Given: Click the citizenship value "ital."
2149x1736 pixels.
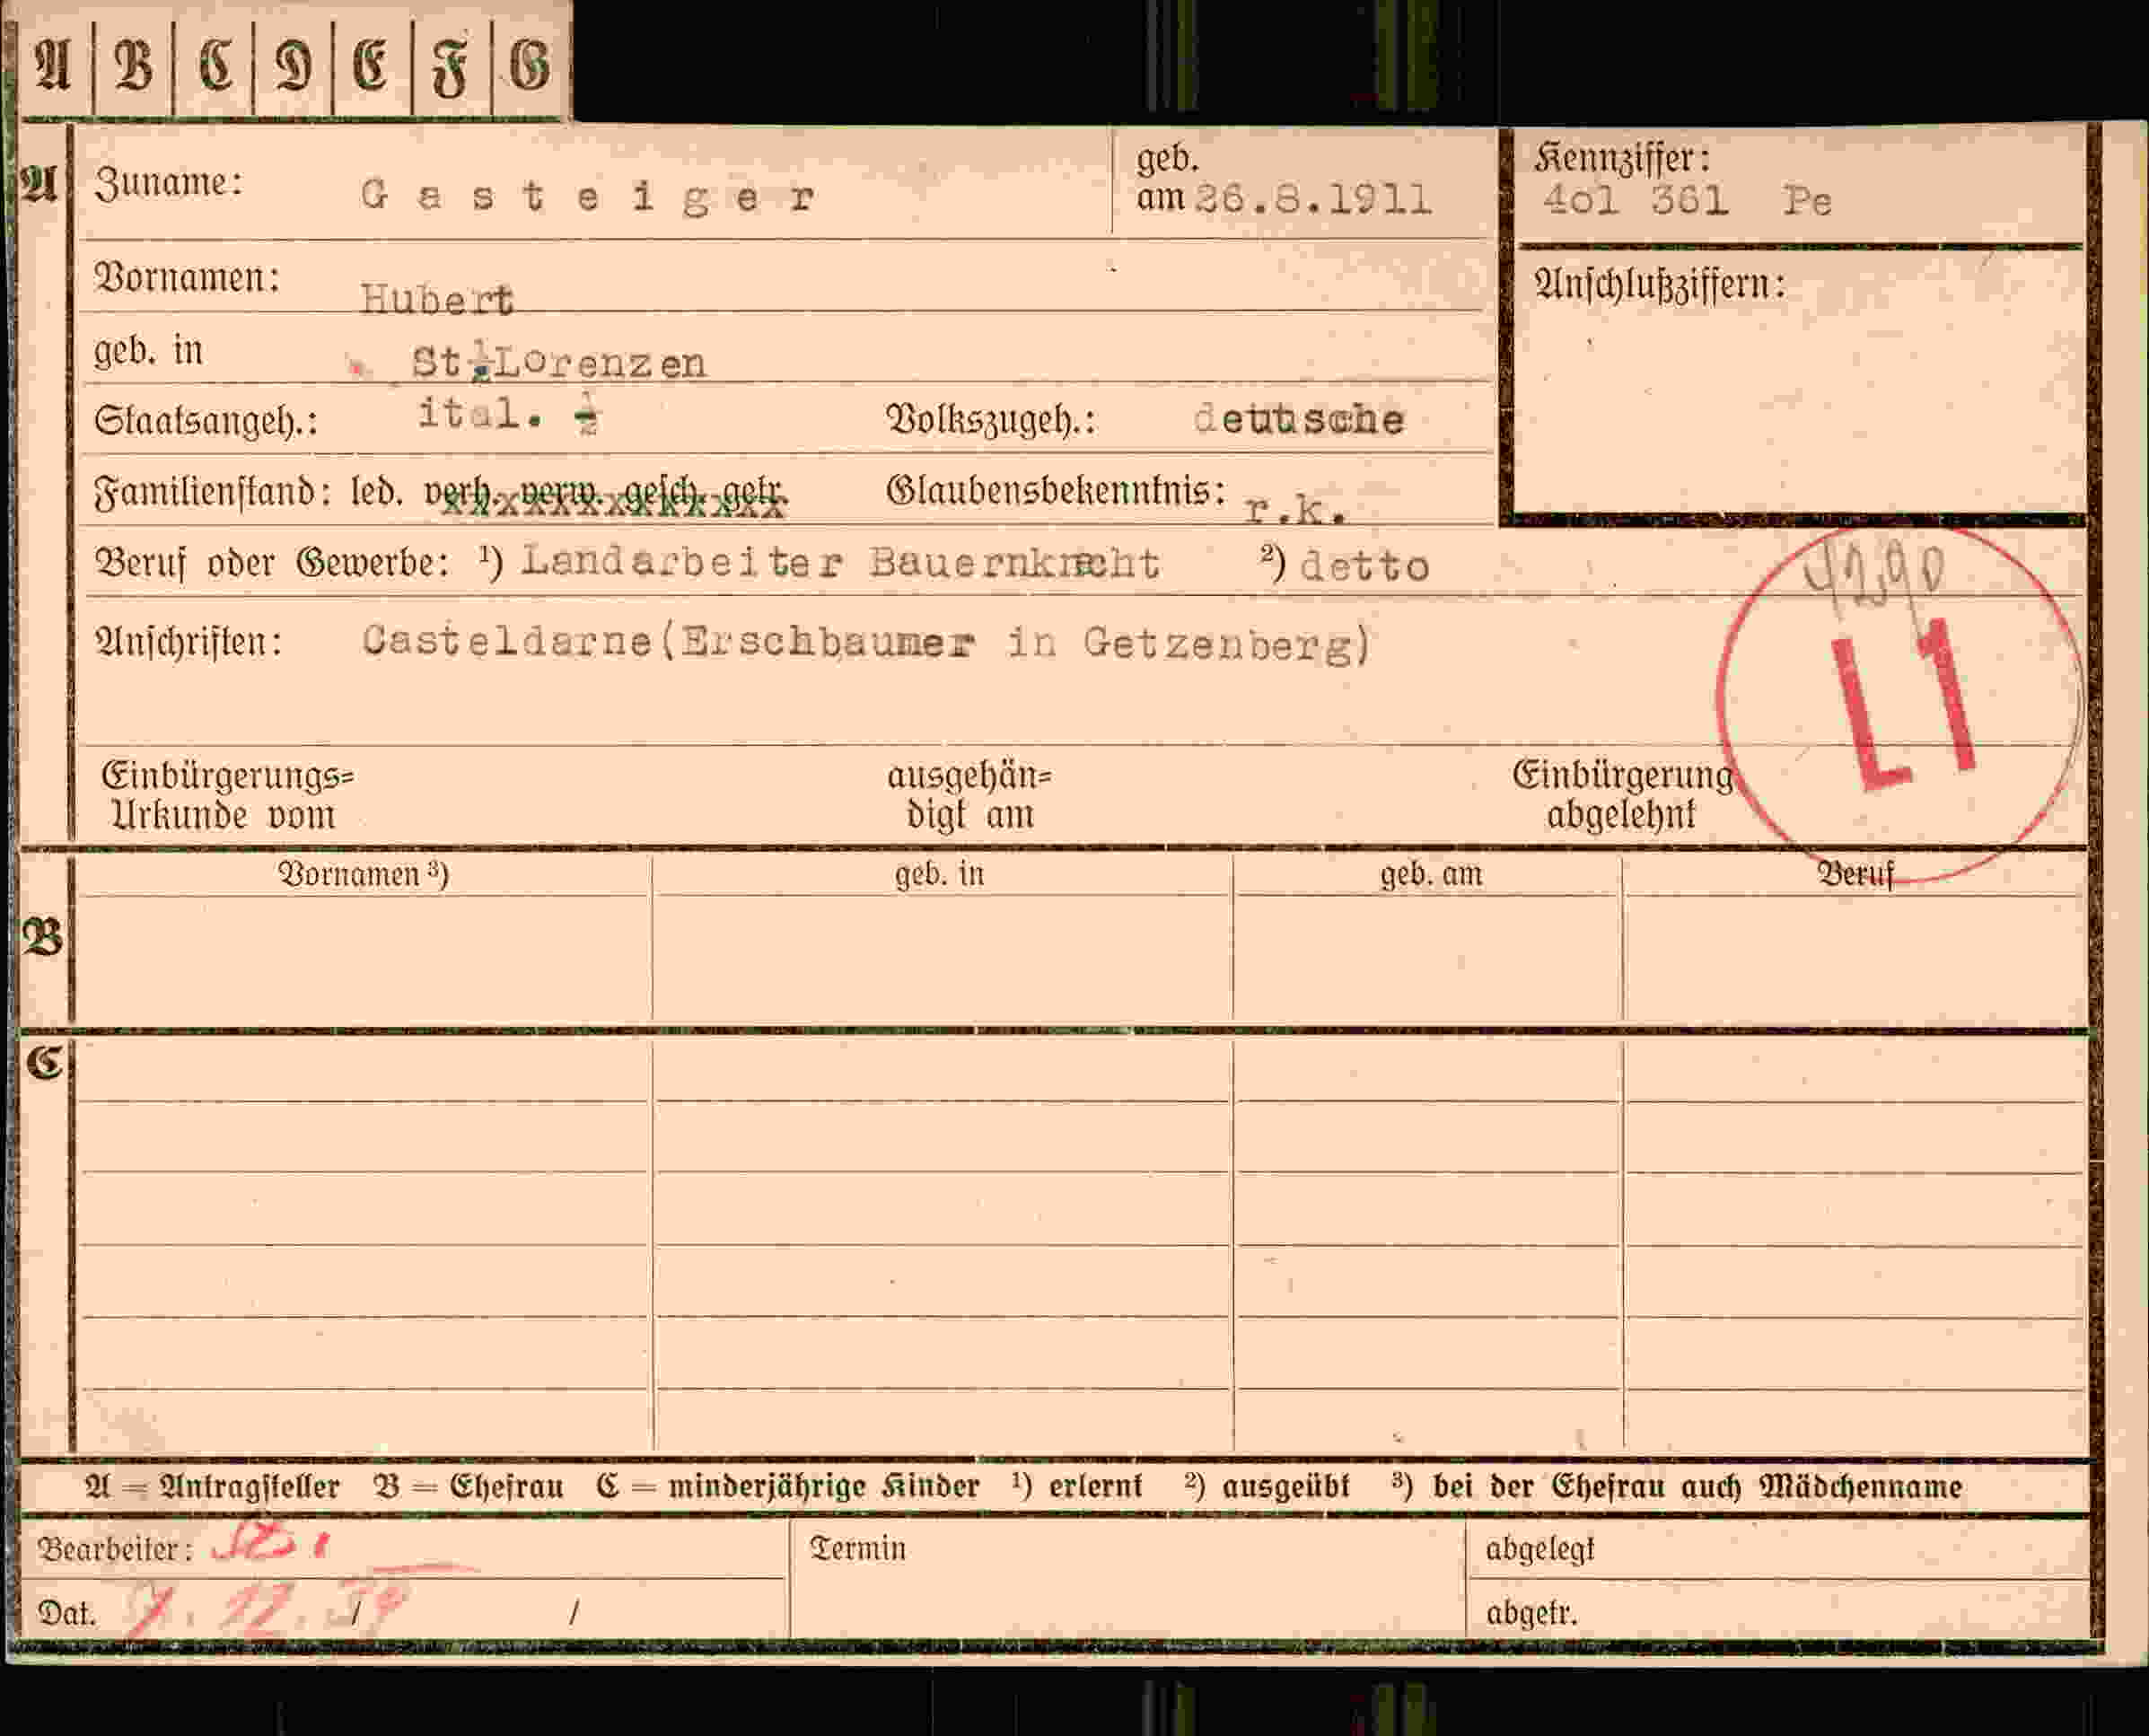Looking at the screenshot, I should point(481,413).
